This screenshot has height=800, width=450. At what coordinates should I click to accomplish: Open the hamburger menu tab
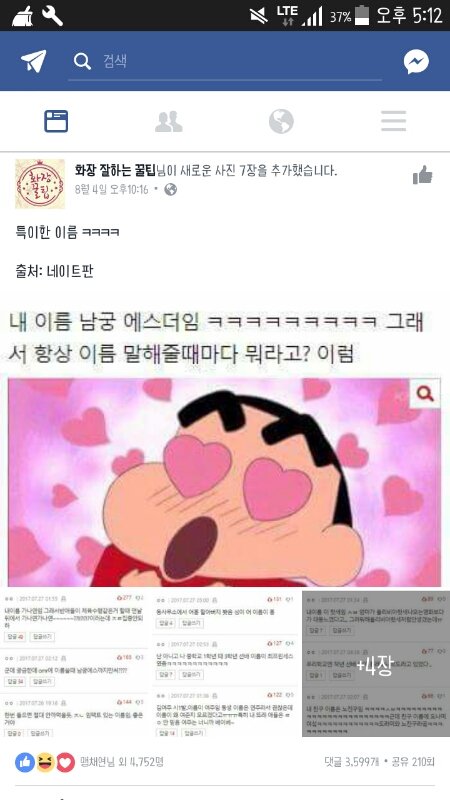pos(393,121)
